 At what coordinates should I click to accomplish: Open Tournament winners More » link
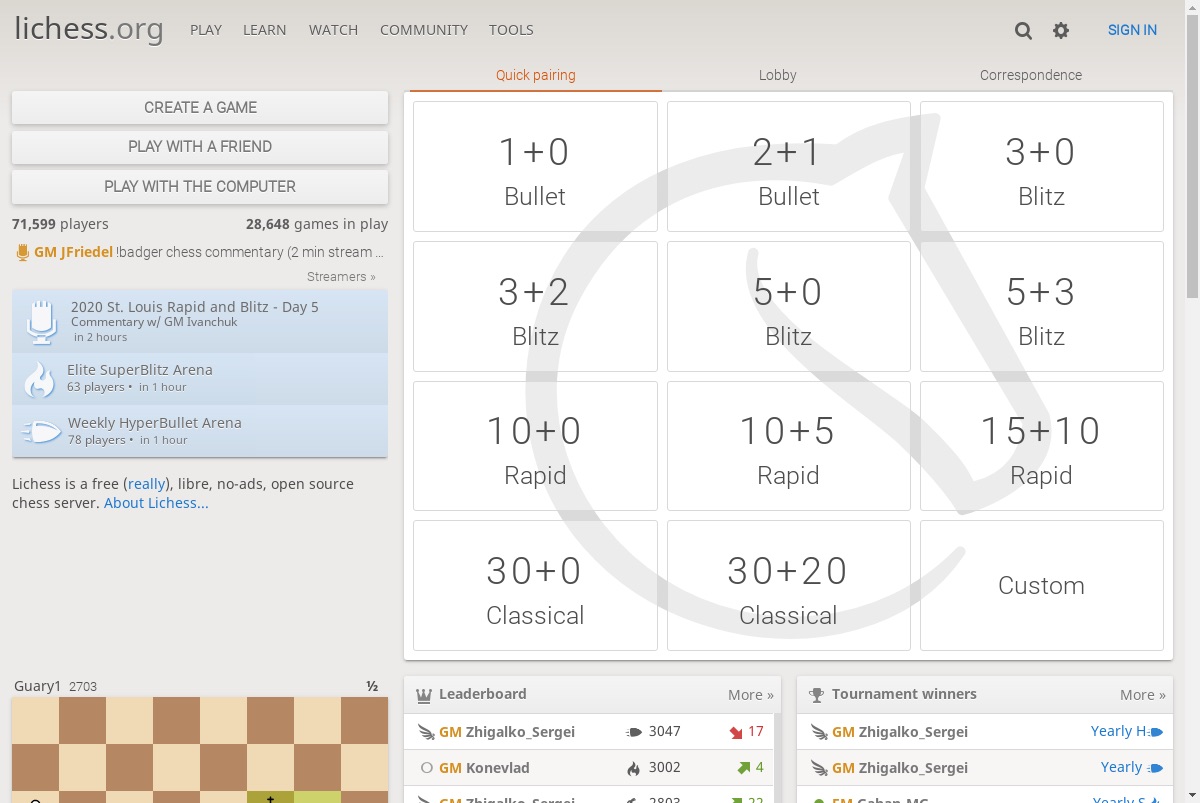pos(1143,695)
